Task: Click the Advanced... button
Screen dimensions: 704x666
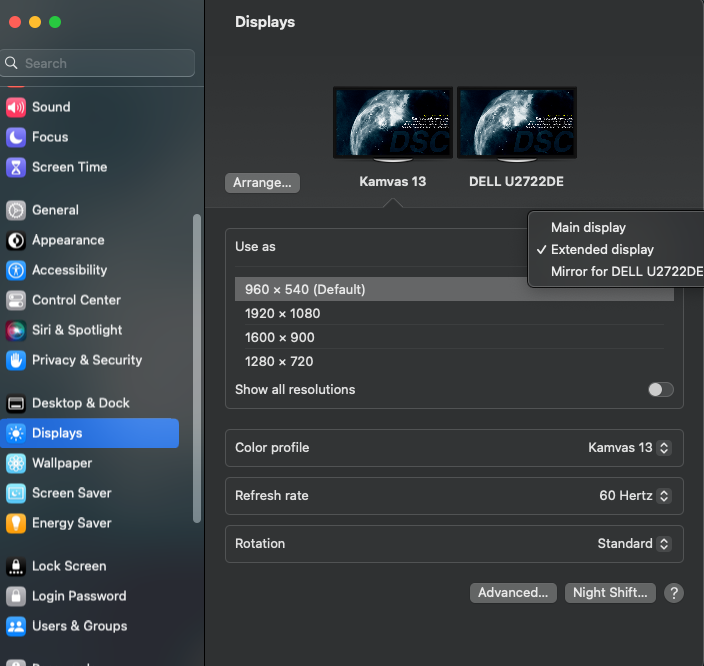Action: tap(513, 593)
